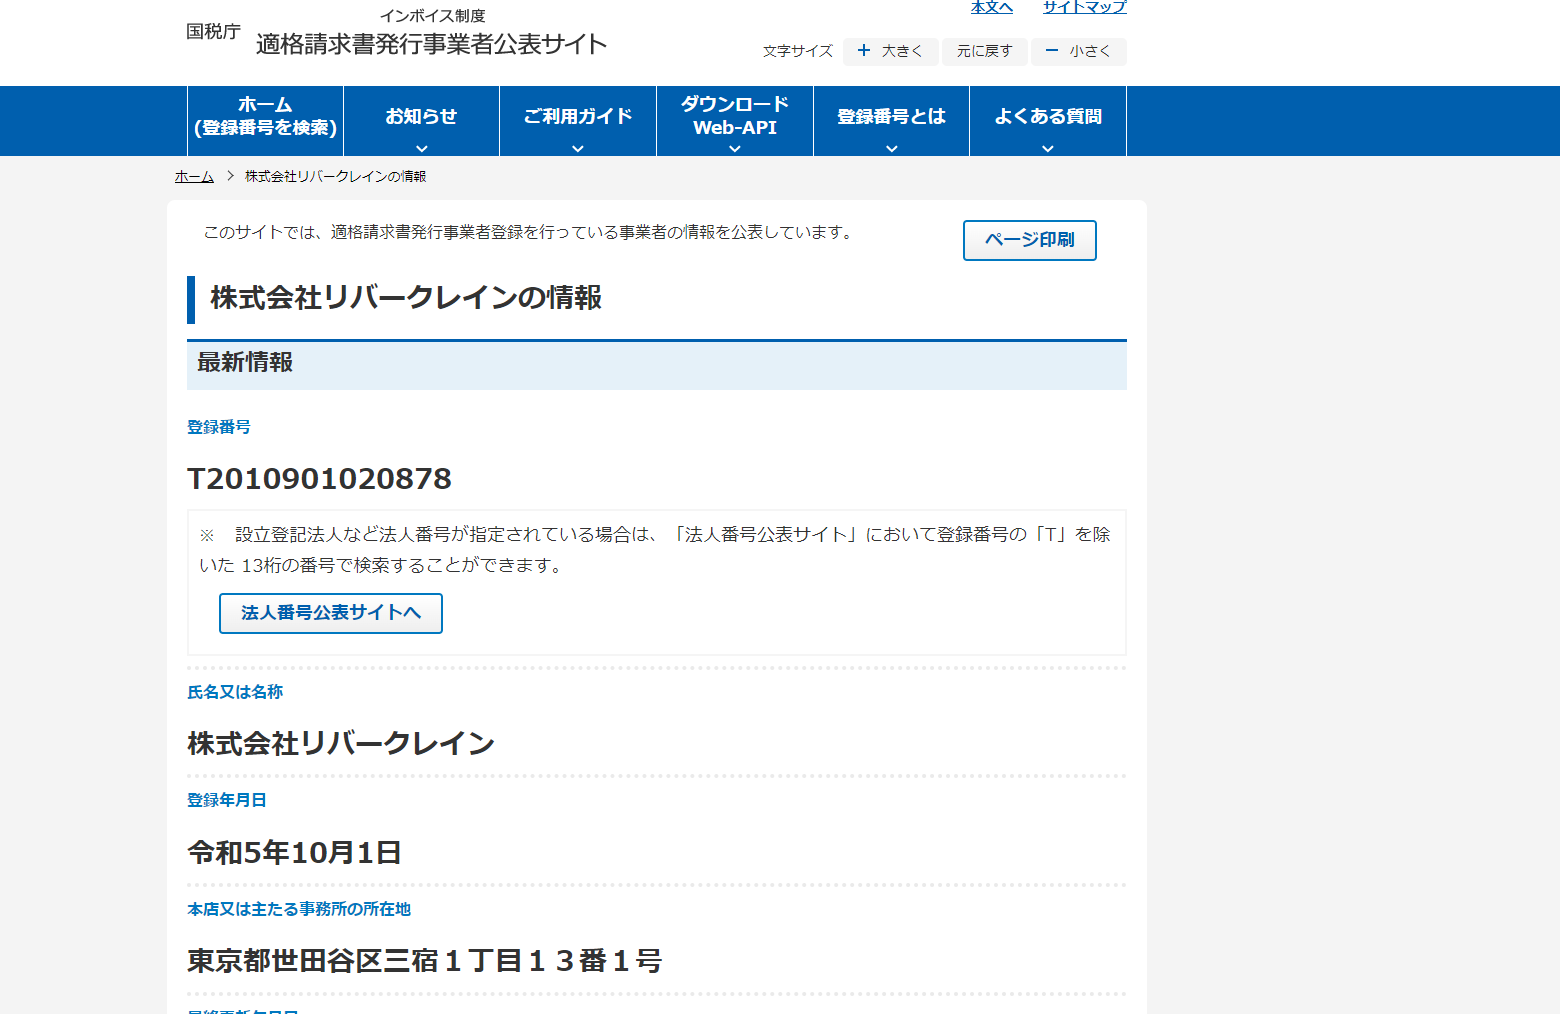
Task: Expand the ダウンロード Web-API chevron
Action: point(735,148)
